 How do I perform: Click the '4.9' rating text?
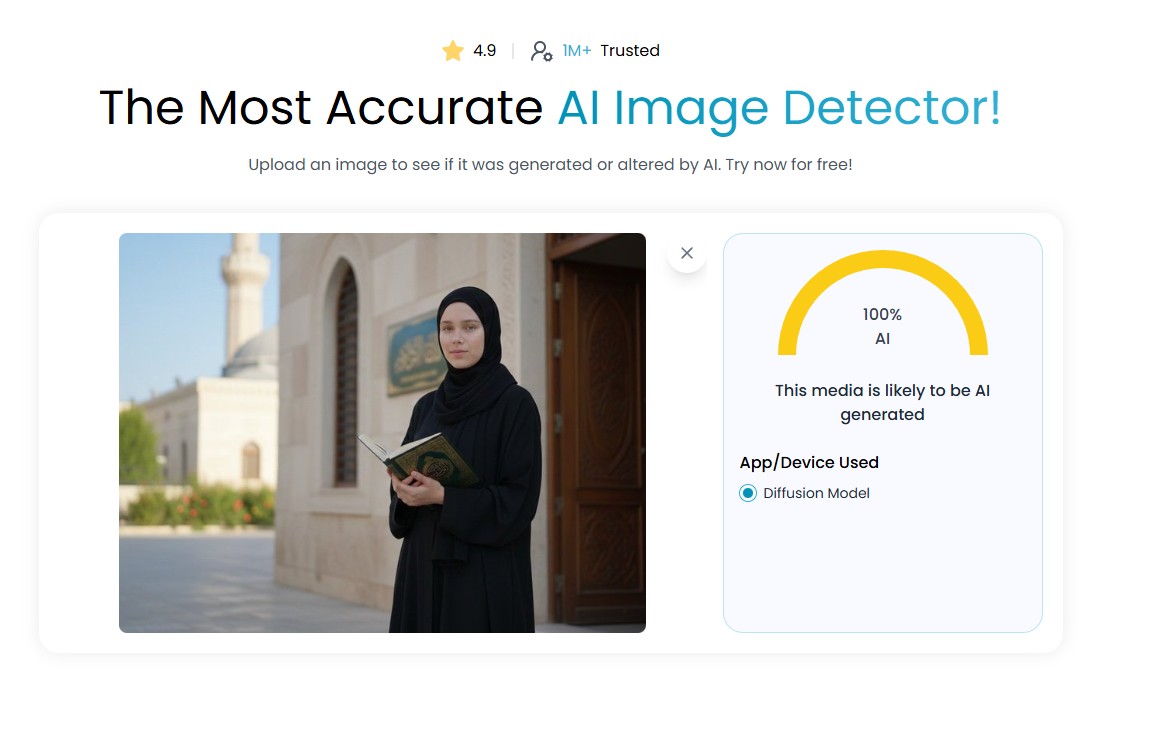click(x=485, y=51)
